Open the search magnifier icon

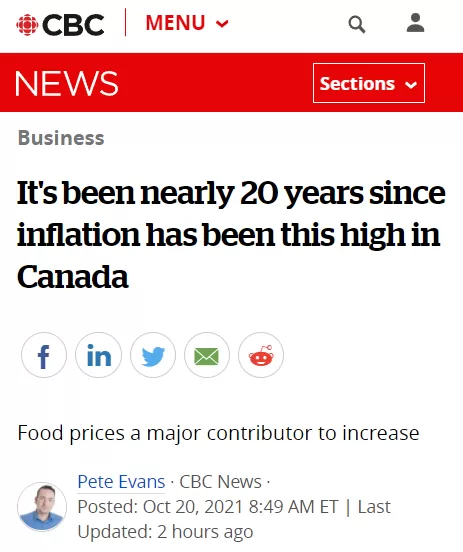357,25
